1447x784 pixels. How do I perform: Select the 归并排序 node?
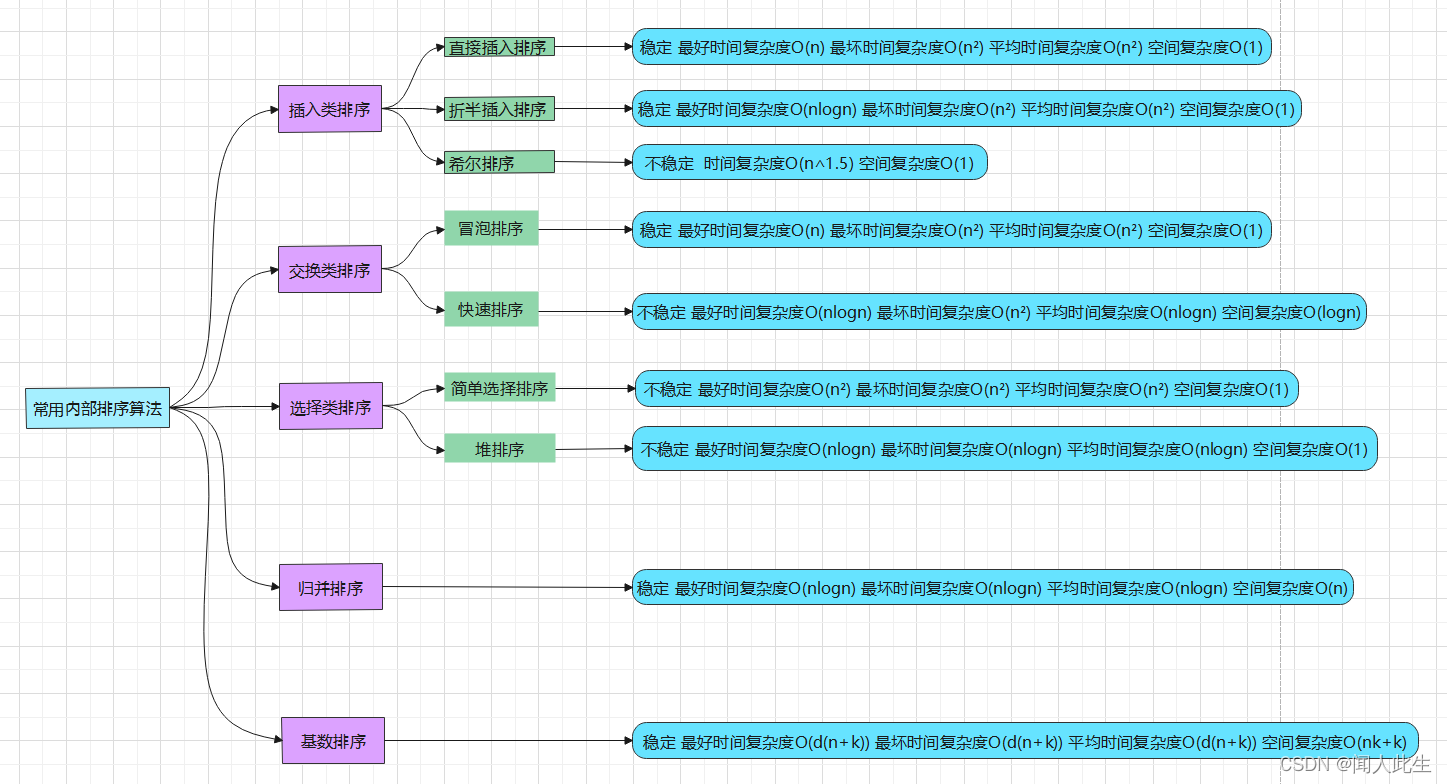coord(331,587)
